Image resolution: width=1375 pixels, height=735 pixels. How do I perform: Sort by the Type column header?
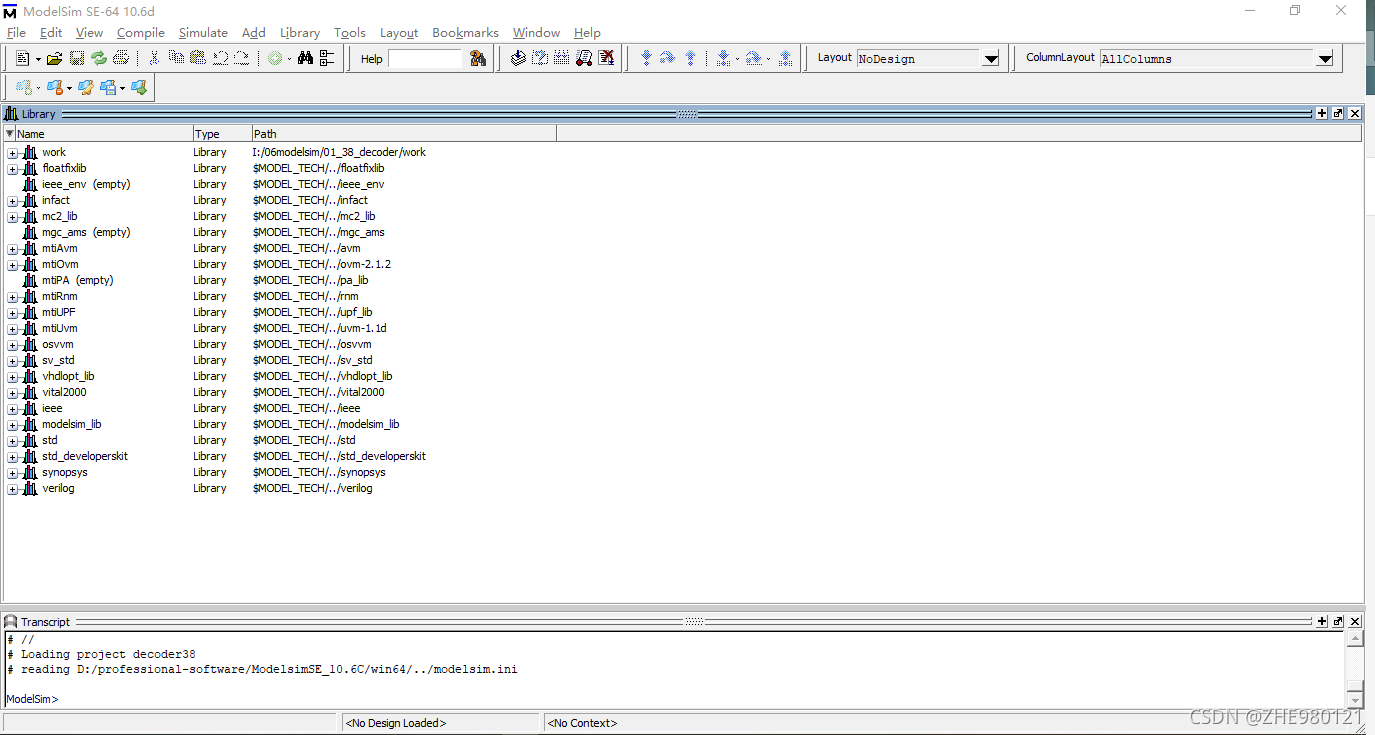click(x=222, y=134)
